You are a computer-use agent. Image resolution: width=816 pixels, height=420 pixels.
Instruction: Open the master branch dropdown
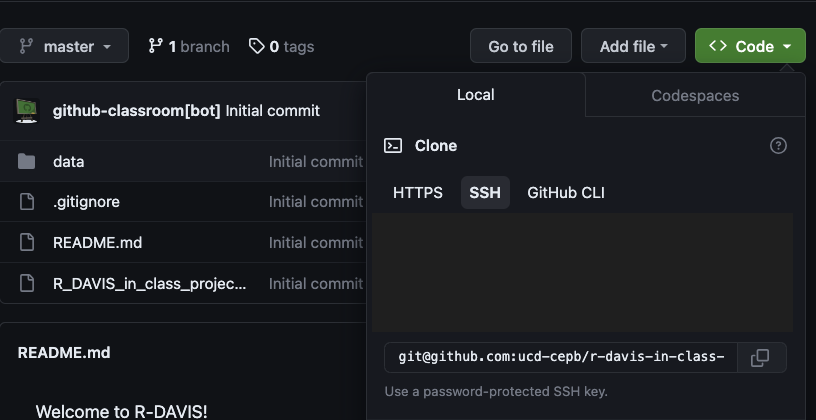[x=64, y=46]
